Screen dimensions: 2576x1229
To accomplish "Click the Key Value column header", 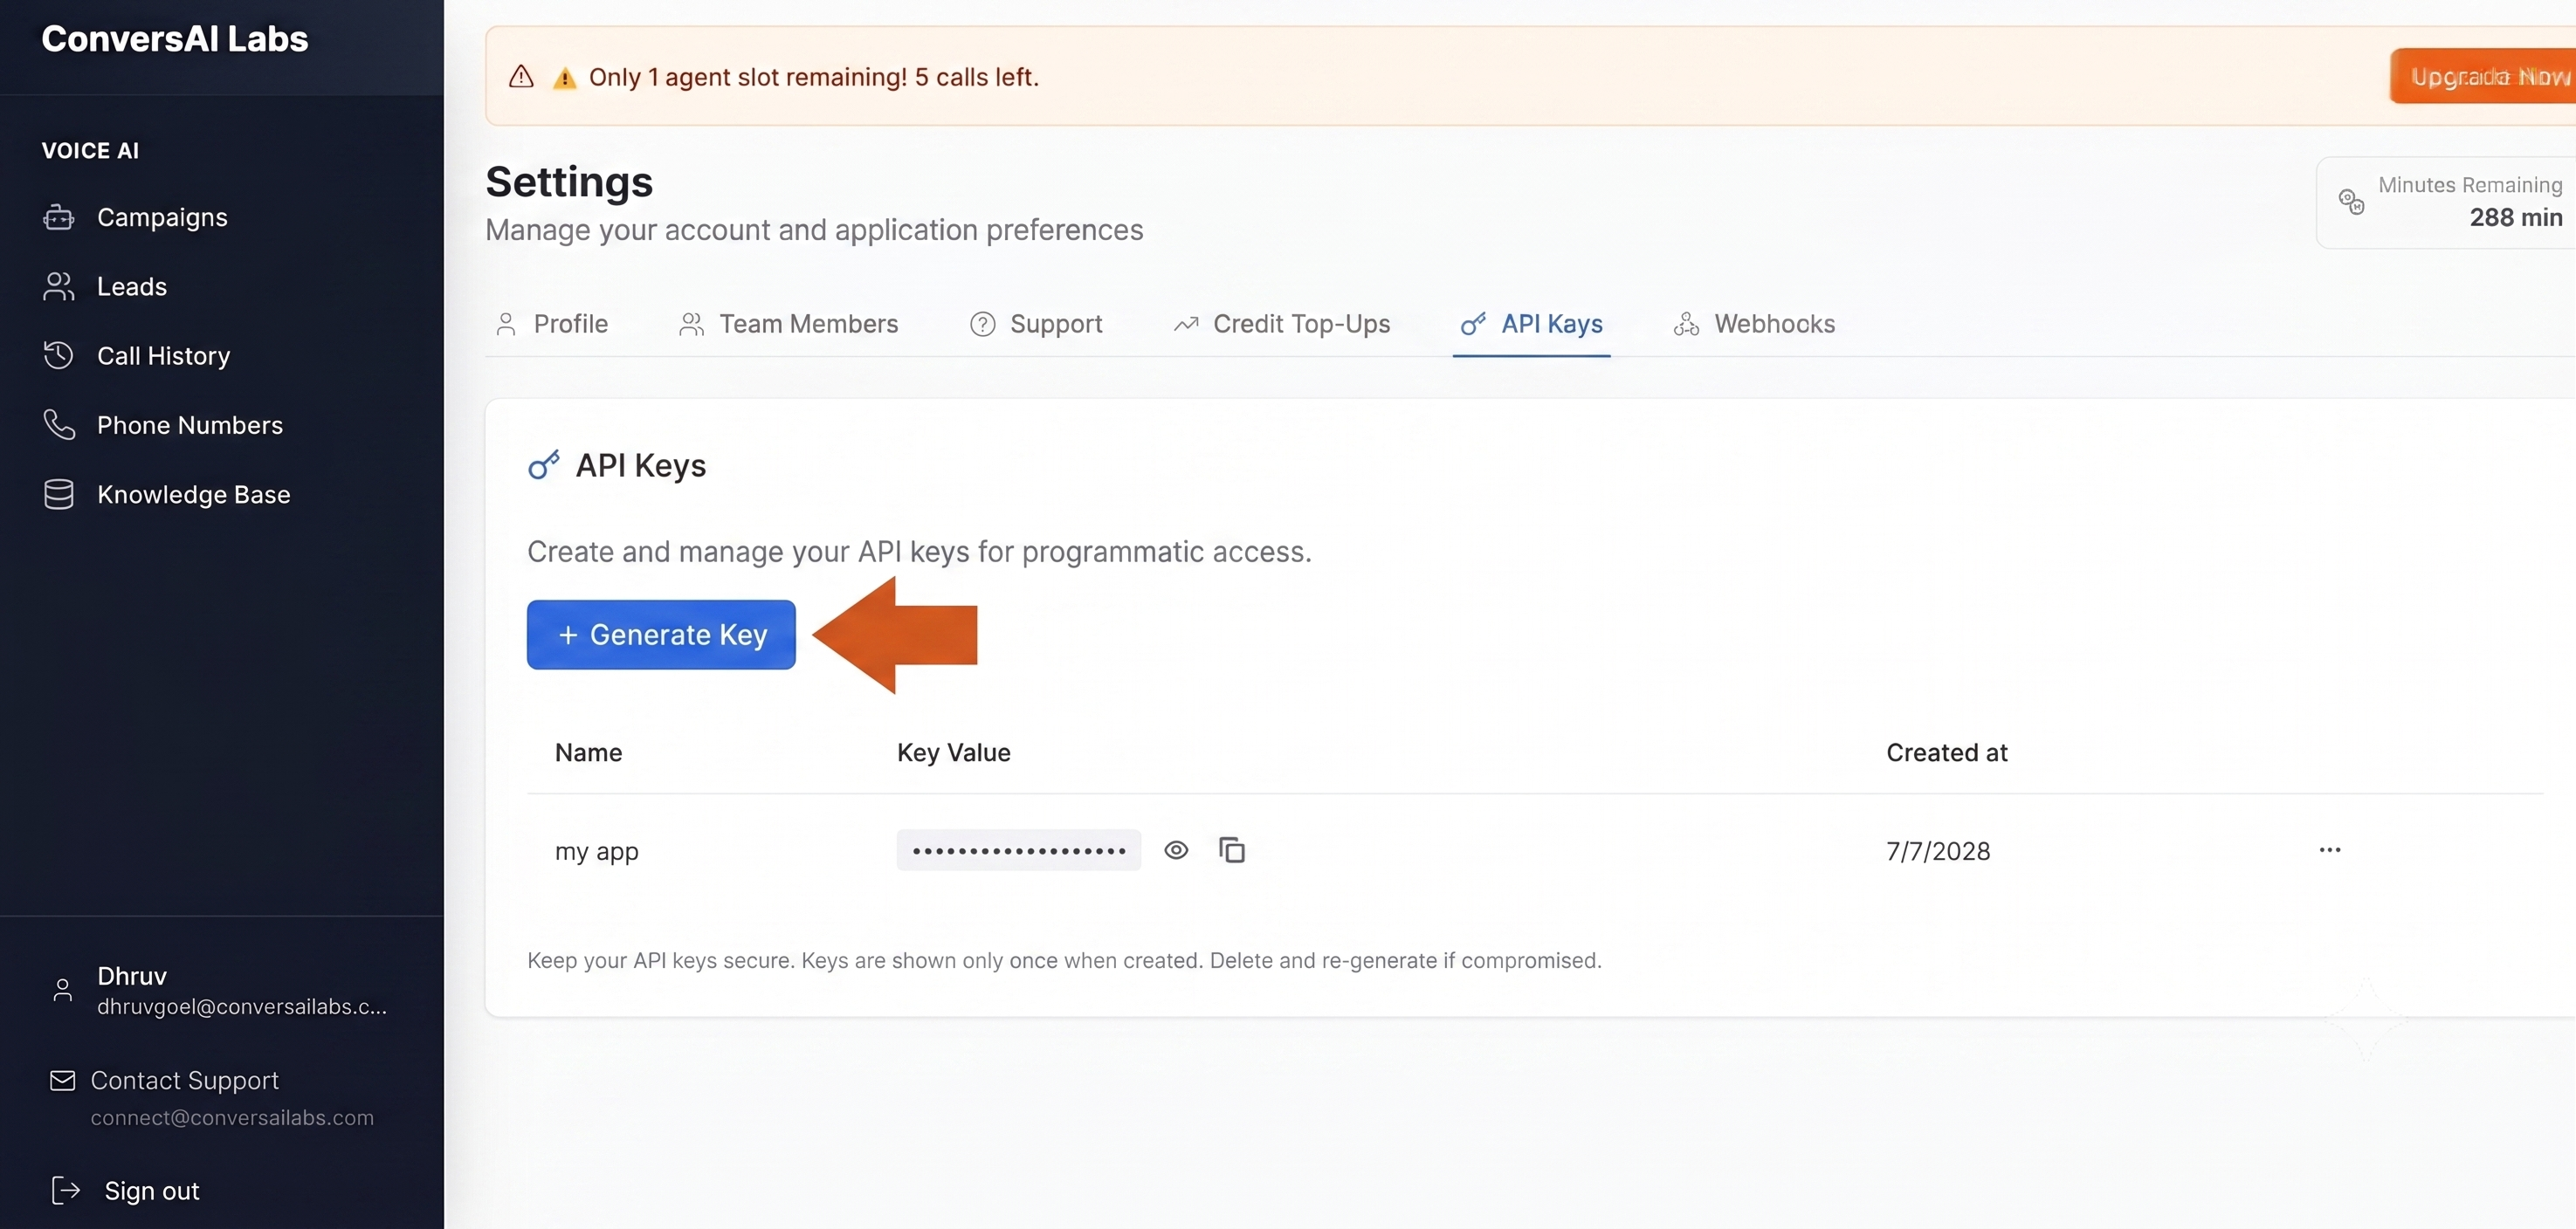I will (x=953, y=753).
